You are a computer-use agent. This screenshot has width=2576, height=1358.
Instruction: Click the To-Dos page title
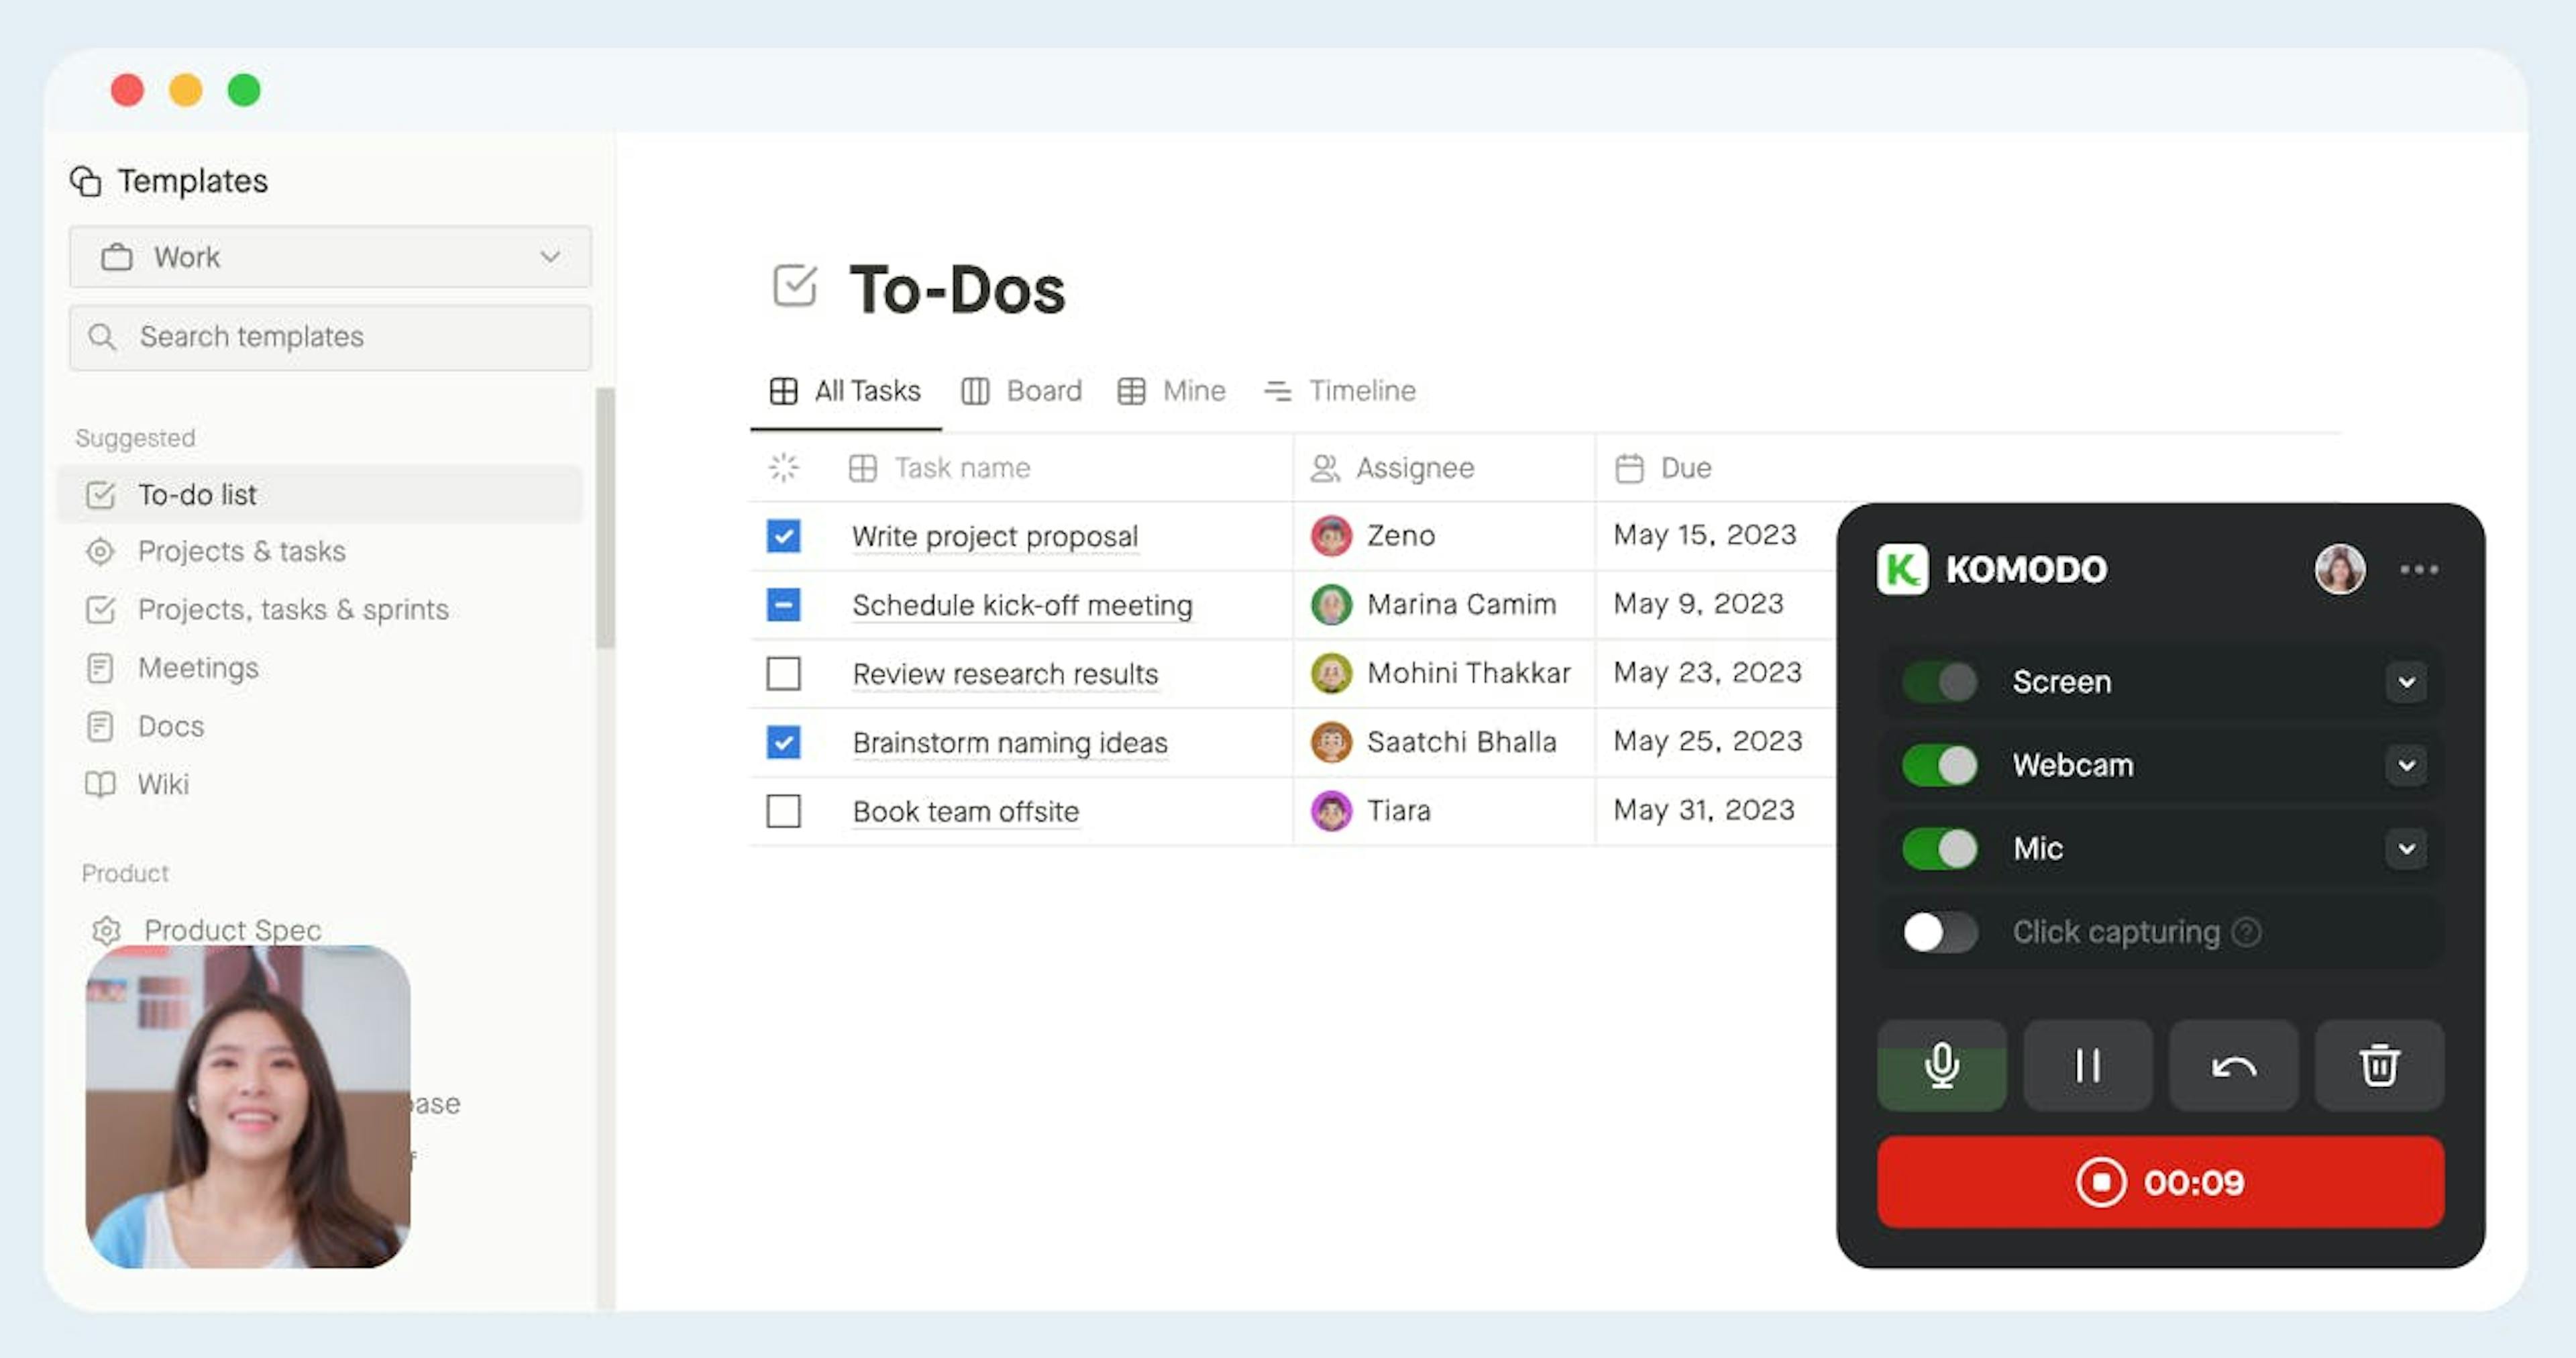[957, 289]
